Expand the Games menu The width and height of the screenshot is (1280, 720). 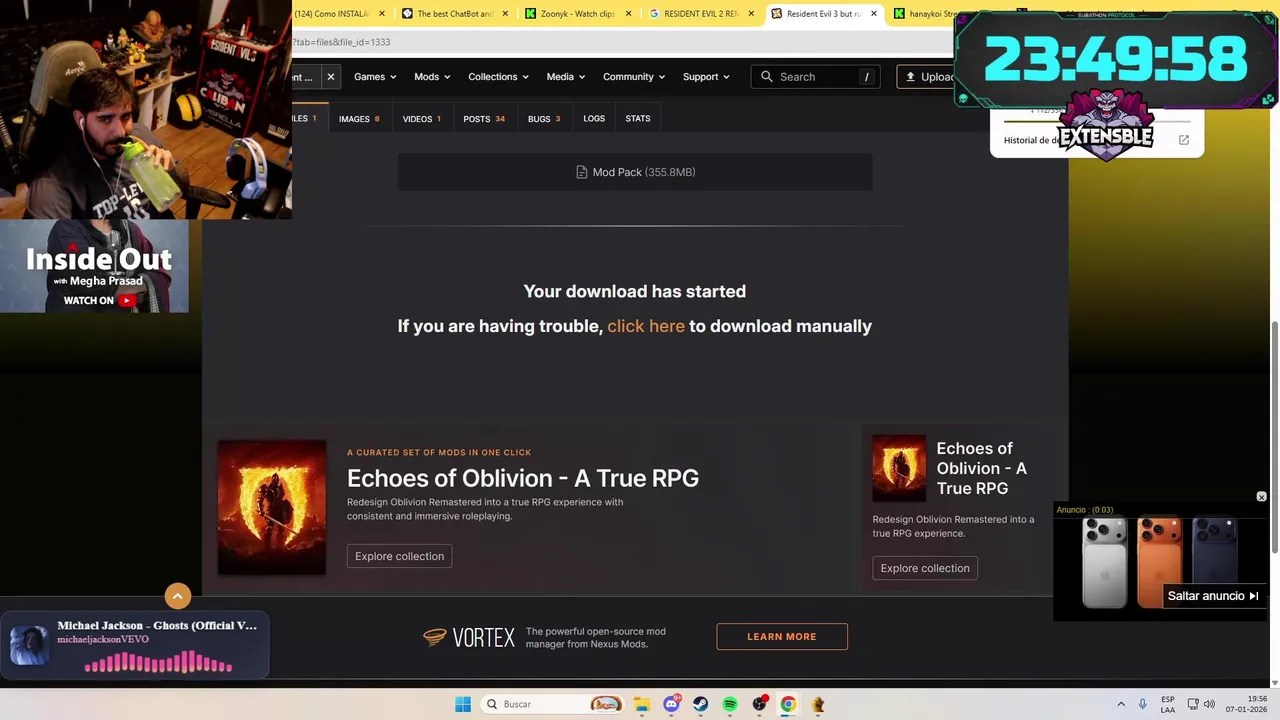[375, 77]
